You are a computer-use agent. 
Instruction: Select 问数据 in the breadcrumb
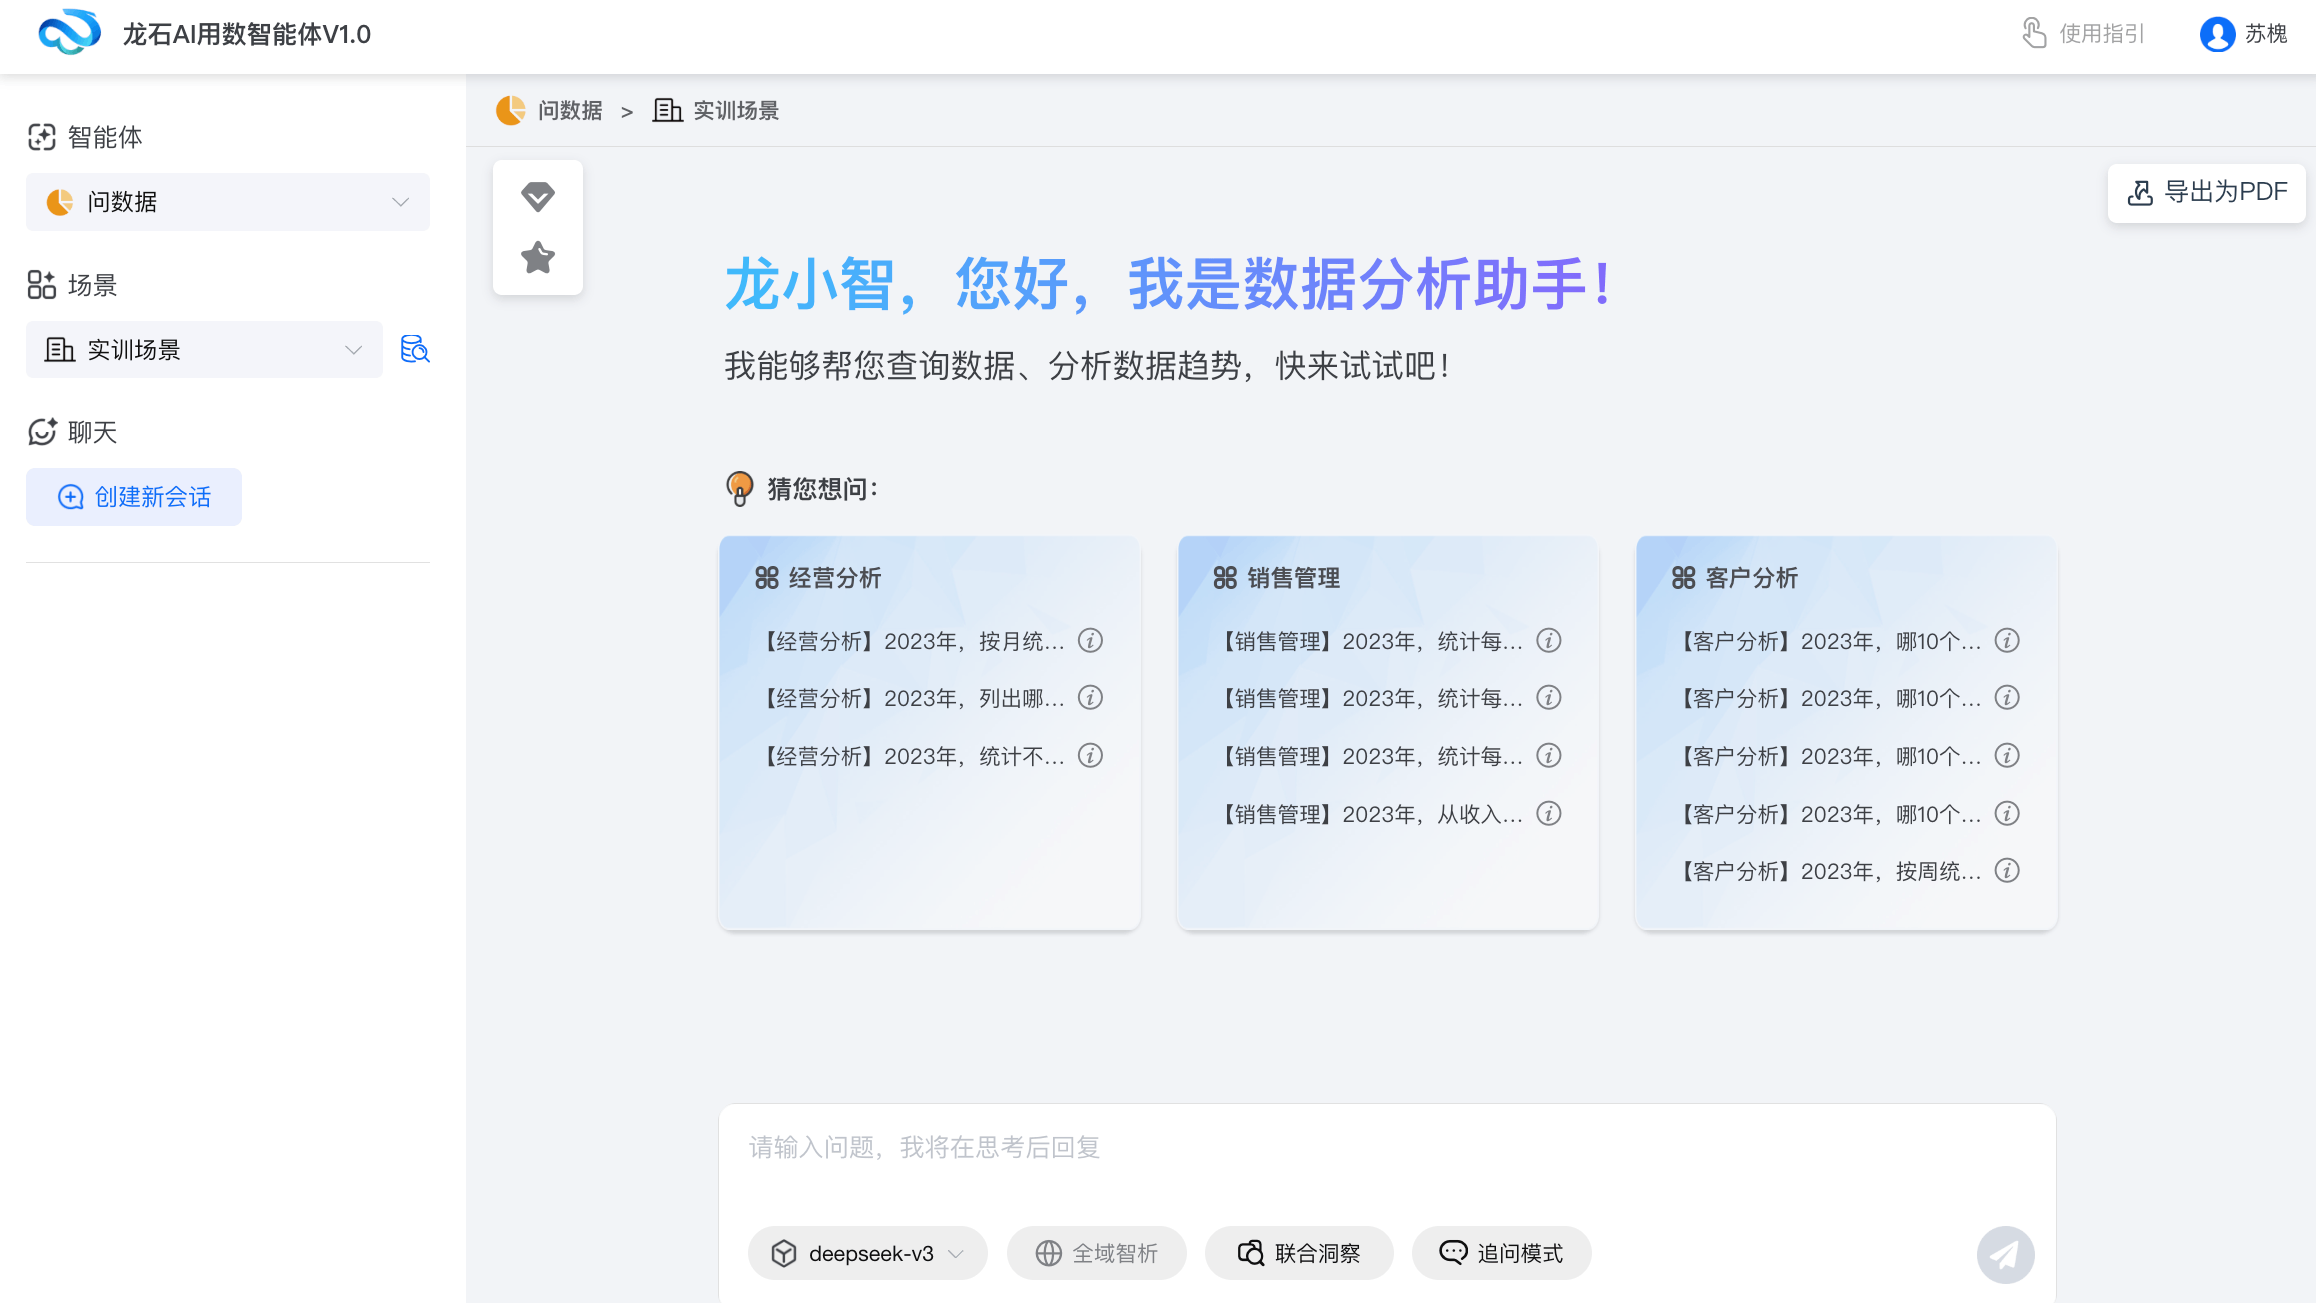click(570, 110)
